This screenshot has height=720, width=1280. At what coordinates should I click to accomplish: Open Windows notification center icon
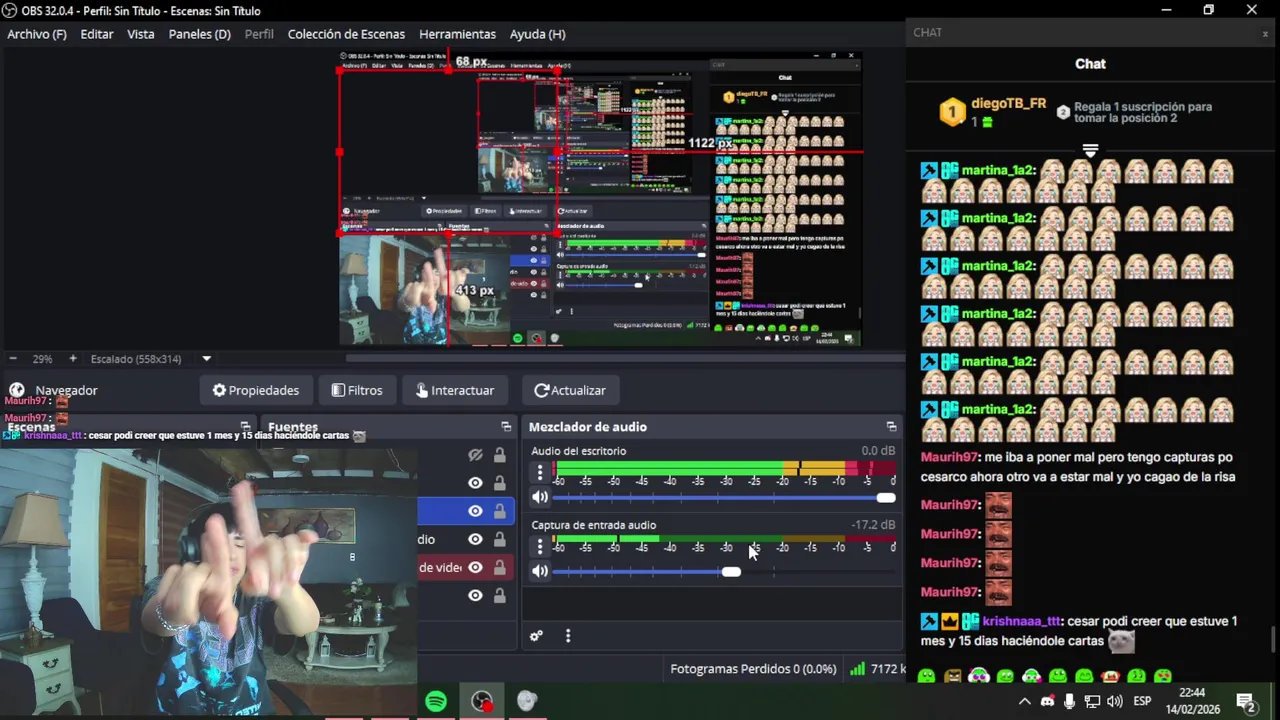pyautogui.click(x=1246, y=702)
